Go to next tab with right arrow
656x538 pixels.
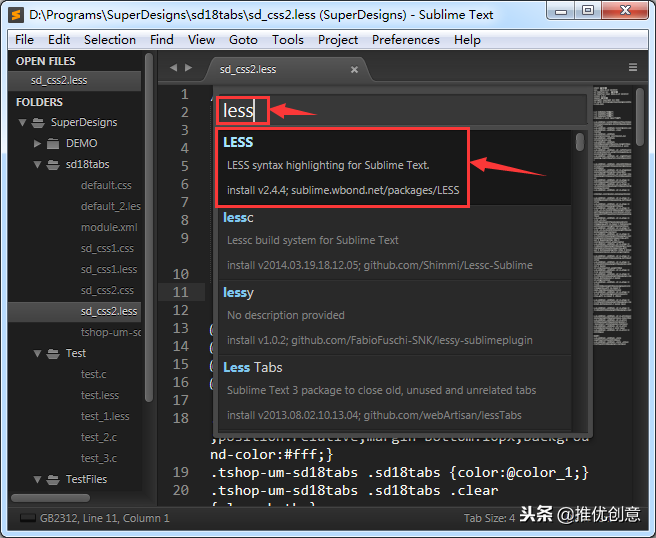point(188,67)
